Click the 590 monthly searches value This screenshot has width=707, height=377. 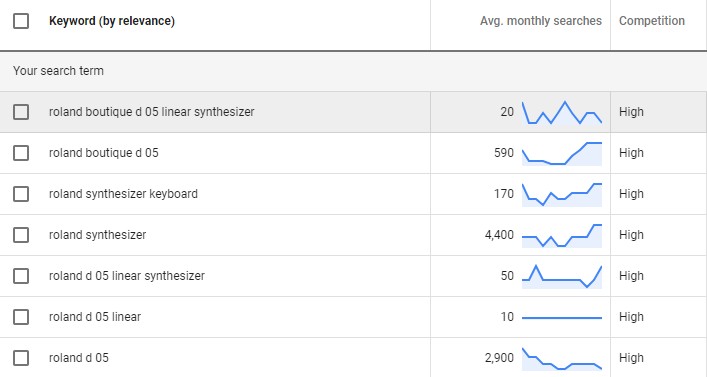click(x=504, y=153)
